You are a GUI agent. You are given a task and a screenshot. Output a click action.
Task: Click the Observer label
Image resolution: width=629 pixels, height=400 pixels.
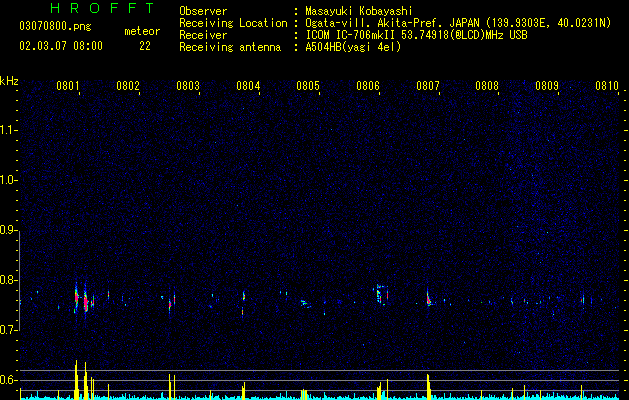(203, 11)
